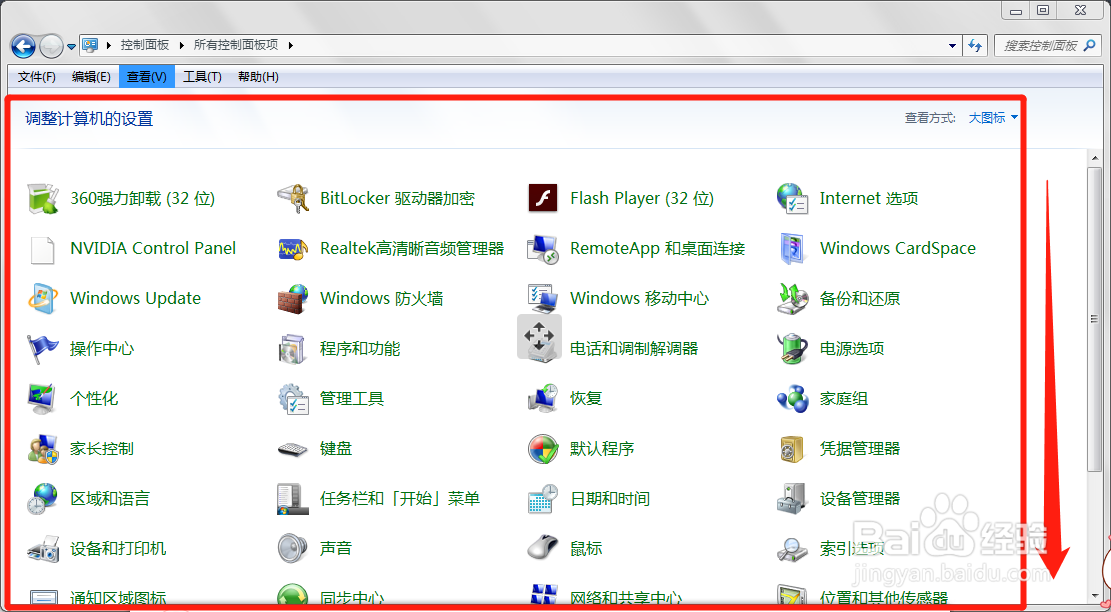
Task: Open the 索引选项 link
Action: (x=852, y=549)
